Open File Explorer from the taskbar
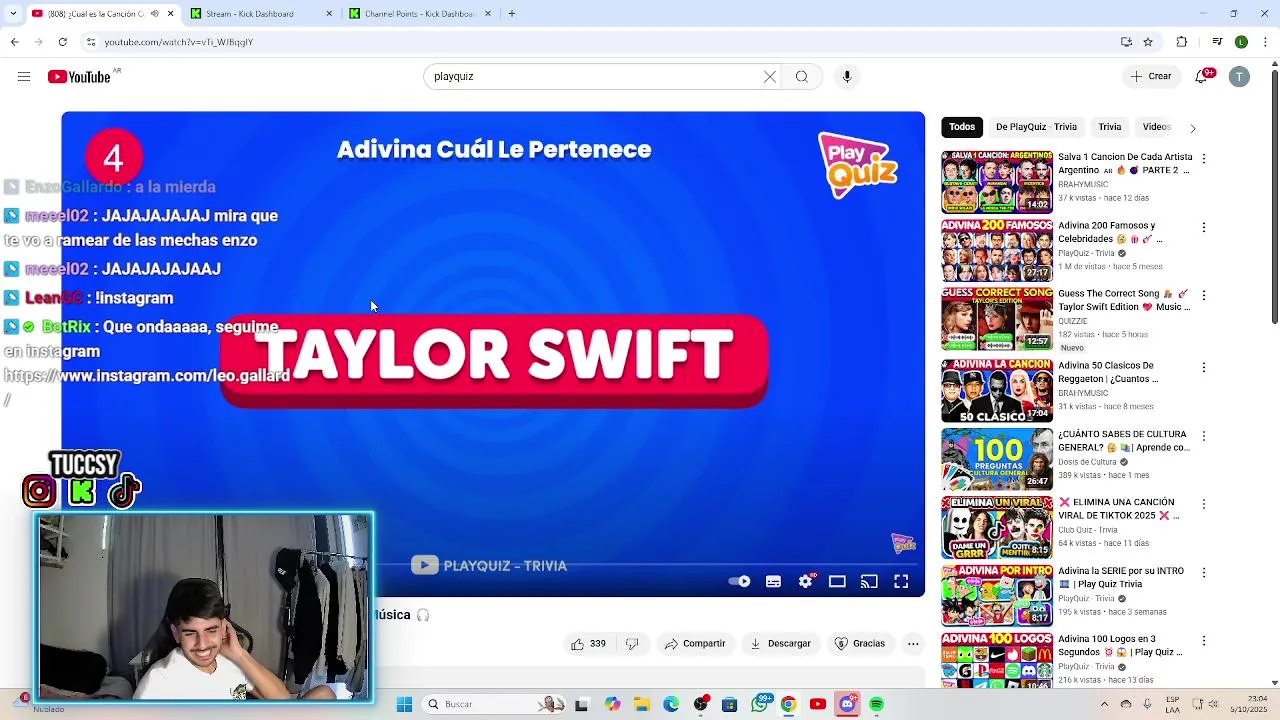 [641, 704]
